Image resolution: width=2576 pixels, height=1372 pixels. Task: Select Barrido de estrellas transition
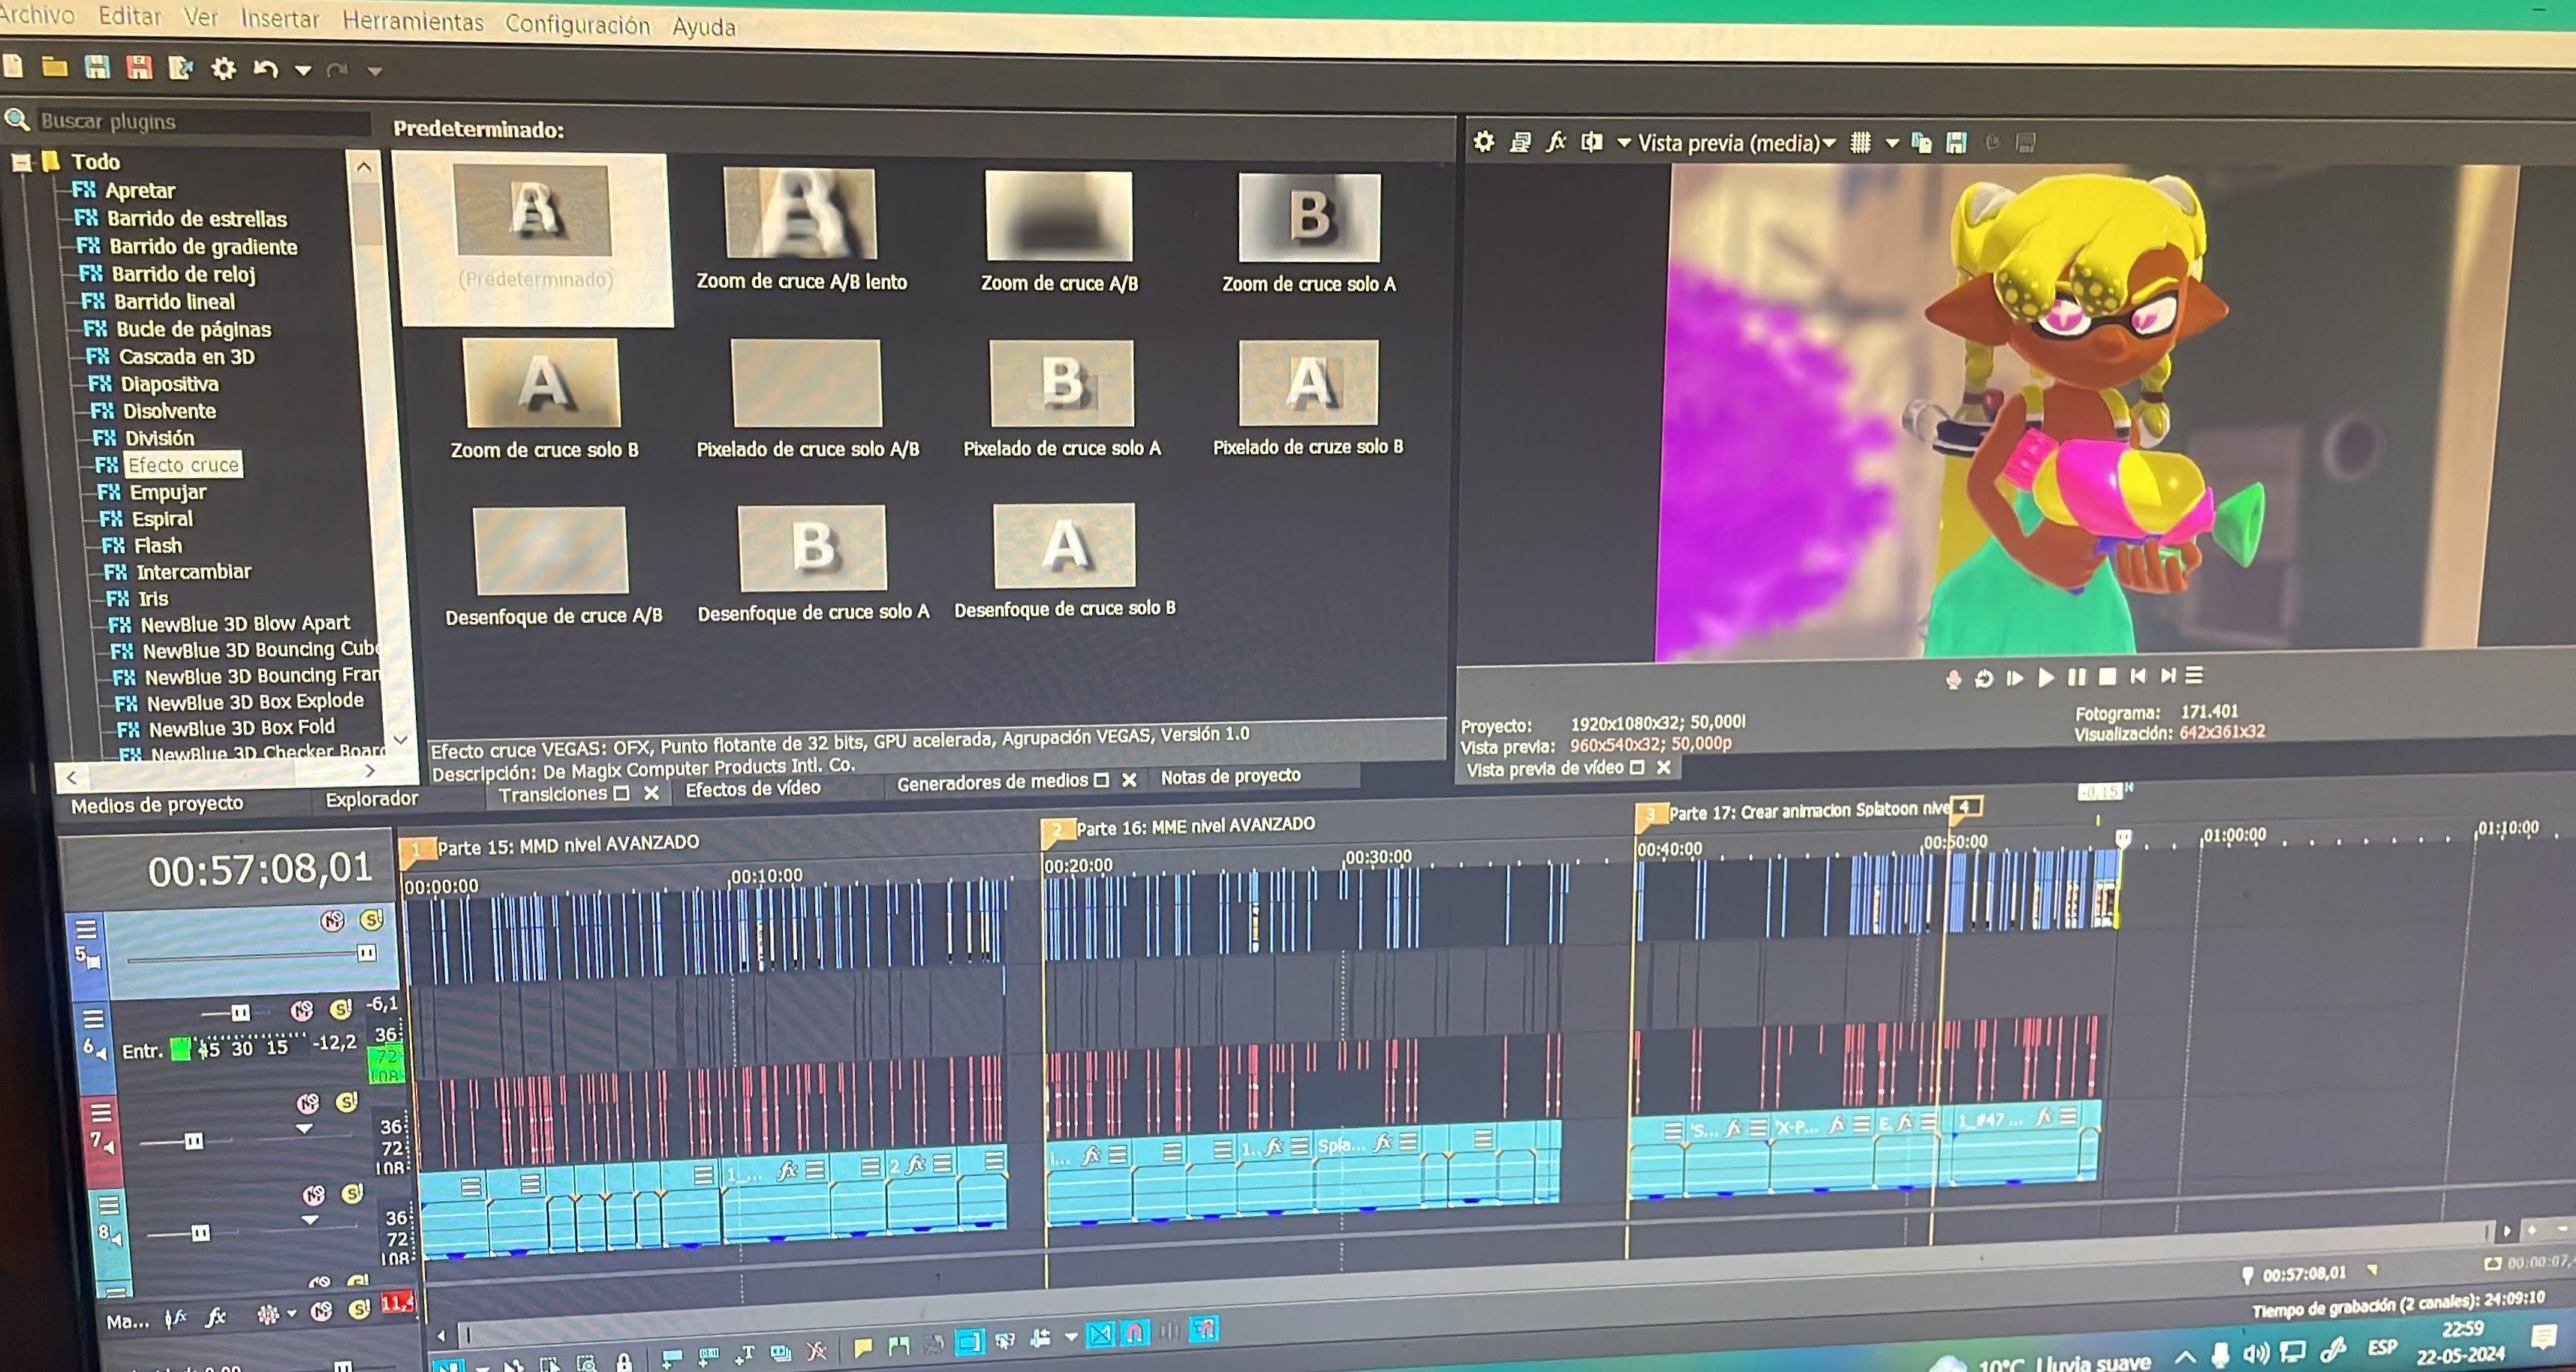pyautogui.click(x=197, y=219)
